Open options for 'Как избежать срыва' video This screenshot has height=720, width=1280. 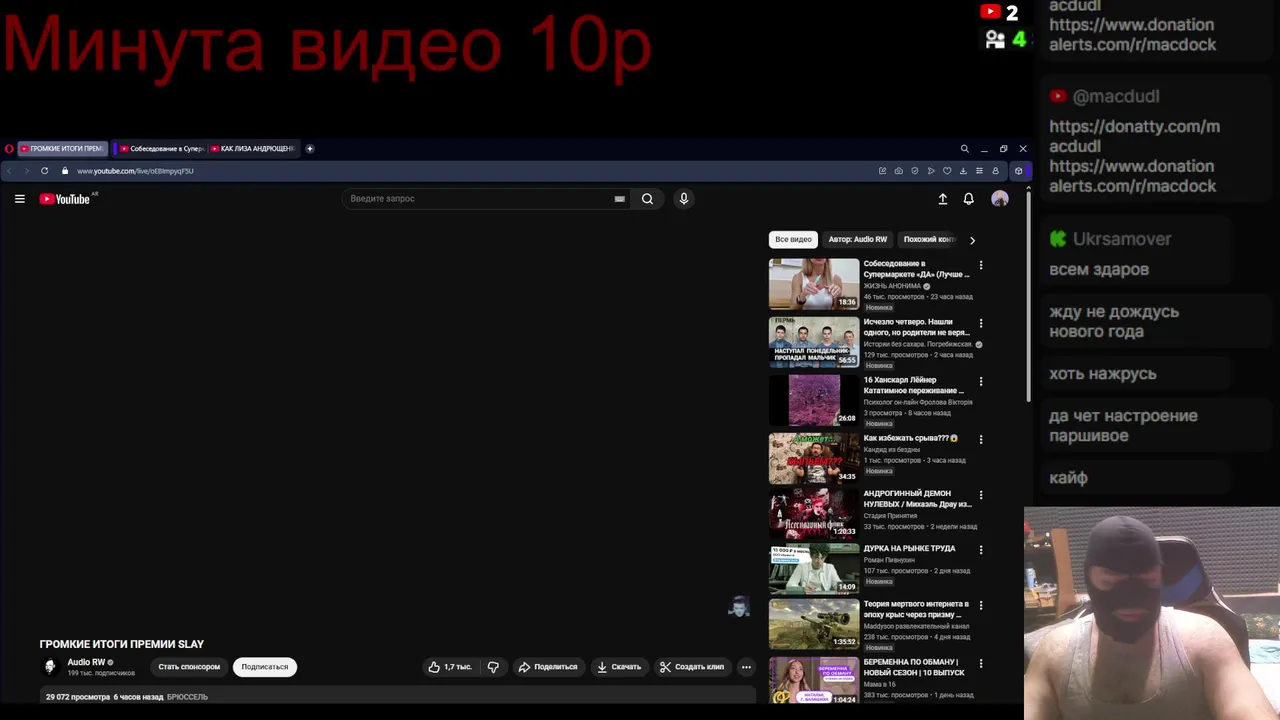980,439
